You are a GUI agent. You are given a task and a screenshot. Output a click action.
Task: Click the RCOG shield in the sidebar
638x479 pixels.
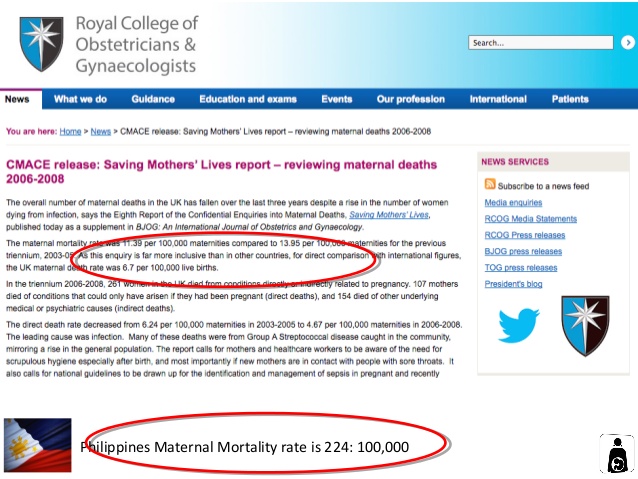point(585,326)
